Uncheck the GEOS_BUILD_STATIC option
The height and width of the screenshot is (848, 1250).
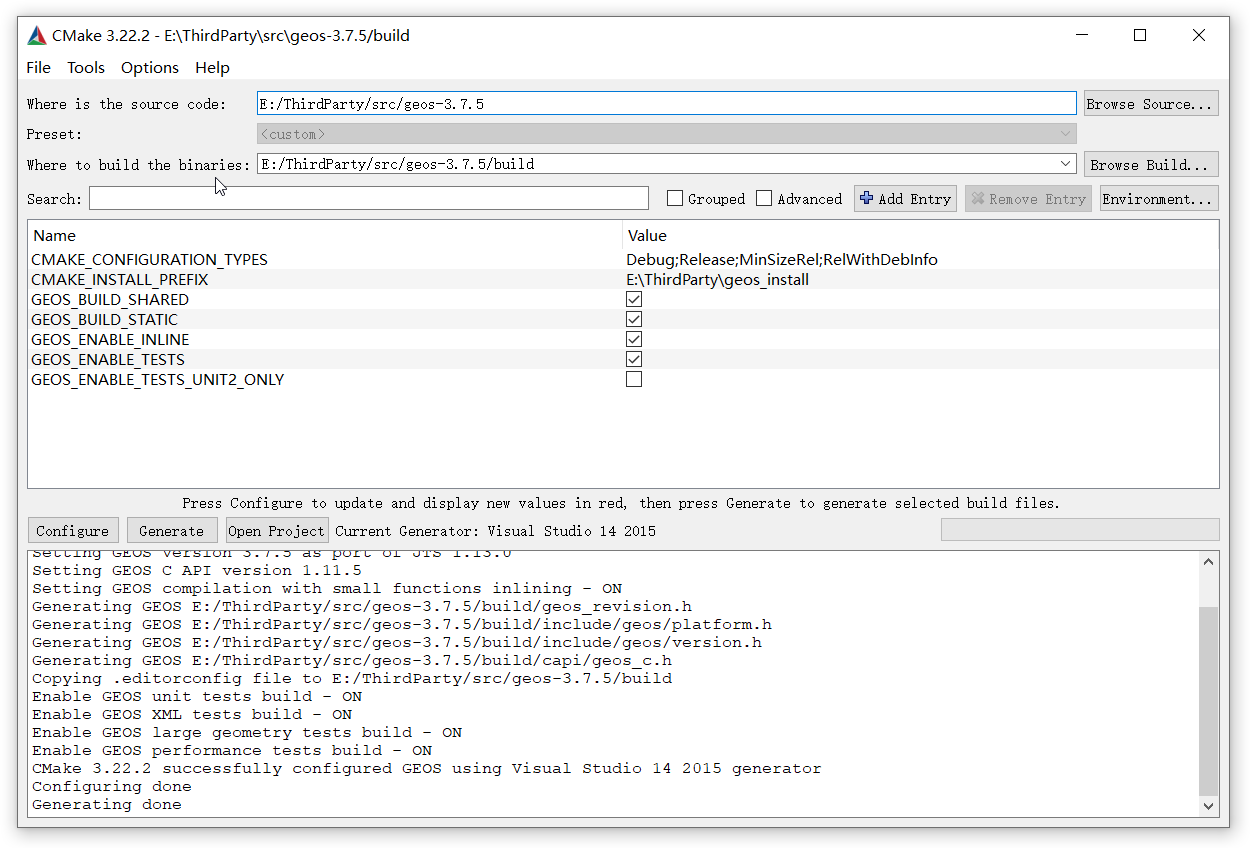pos(634,319)
